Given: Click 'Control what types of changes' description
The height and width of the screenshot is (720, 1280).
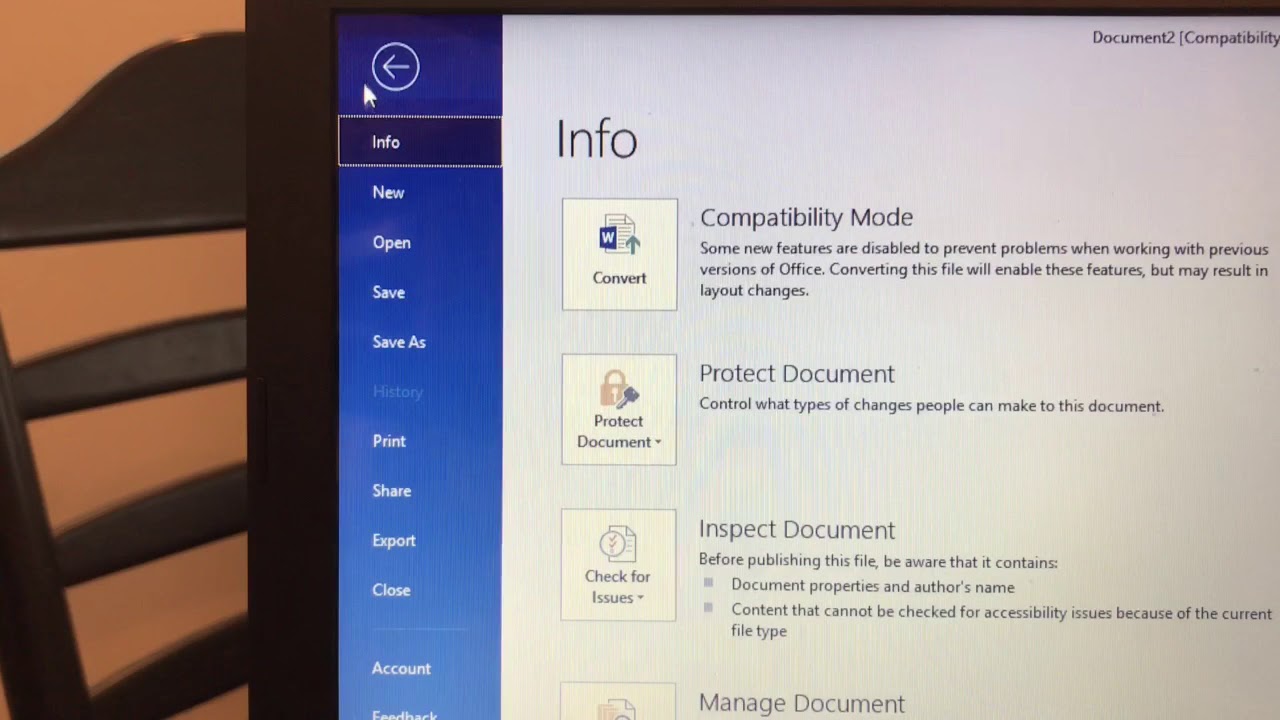Looking at the screenshot, I should [931, 406].
